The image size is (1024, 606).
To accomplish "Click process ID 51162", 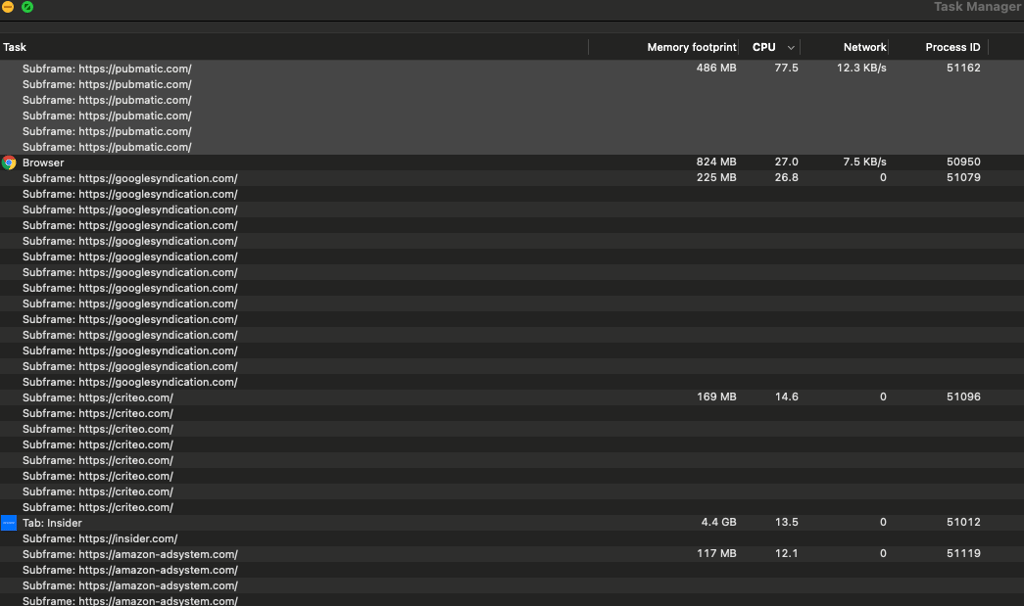I will (963, 68).
